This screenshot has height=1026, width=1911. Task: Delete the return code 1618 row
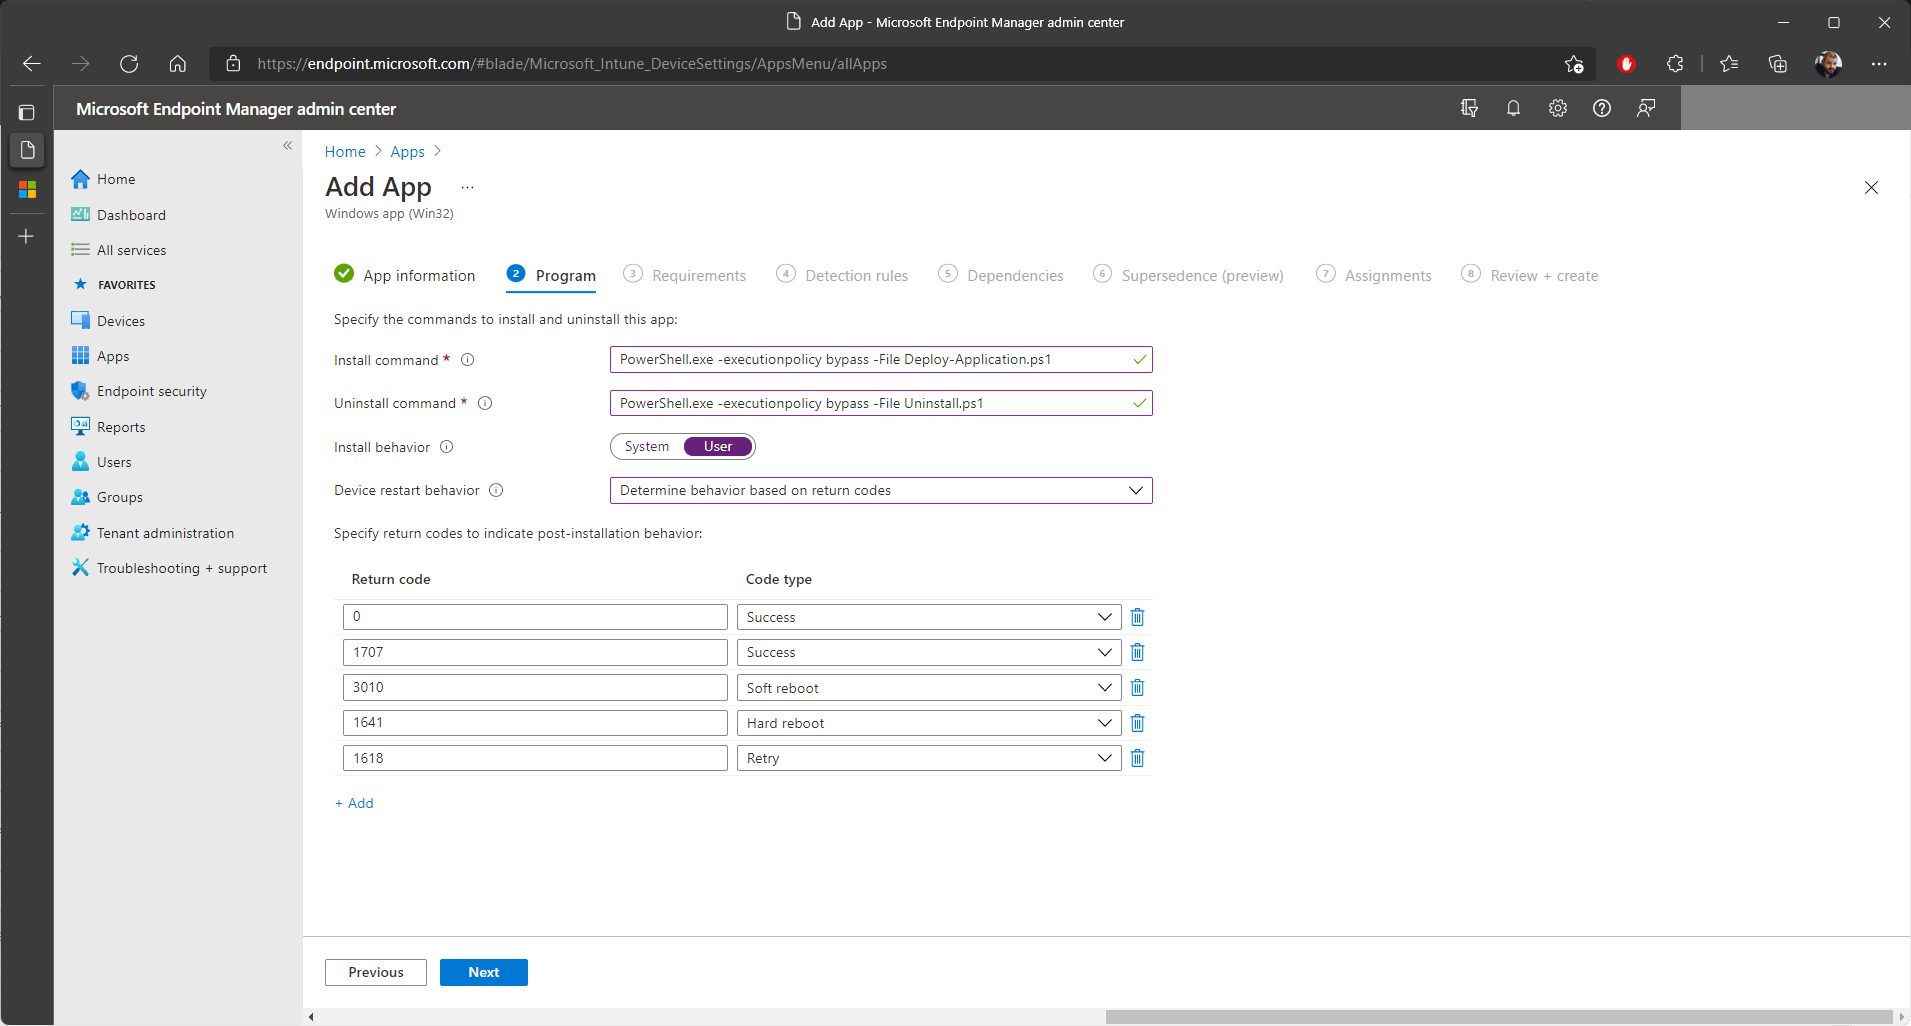(1137, 758)
